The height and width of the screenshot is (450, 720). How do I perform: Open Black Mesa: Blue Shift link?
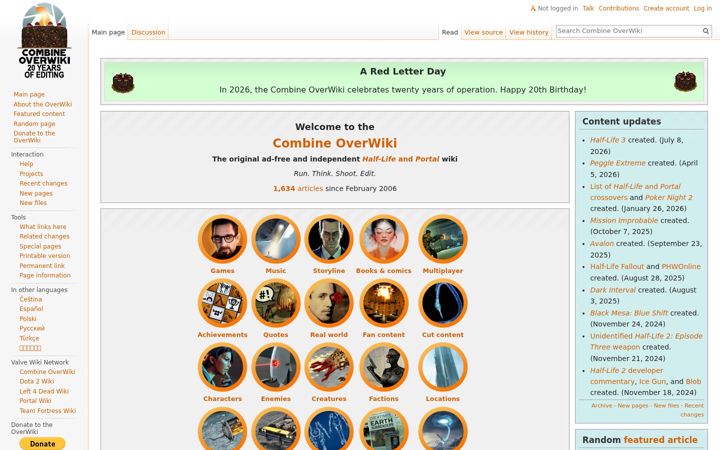click(x=629, y=313)
